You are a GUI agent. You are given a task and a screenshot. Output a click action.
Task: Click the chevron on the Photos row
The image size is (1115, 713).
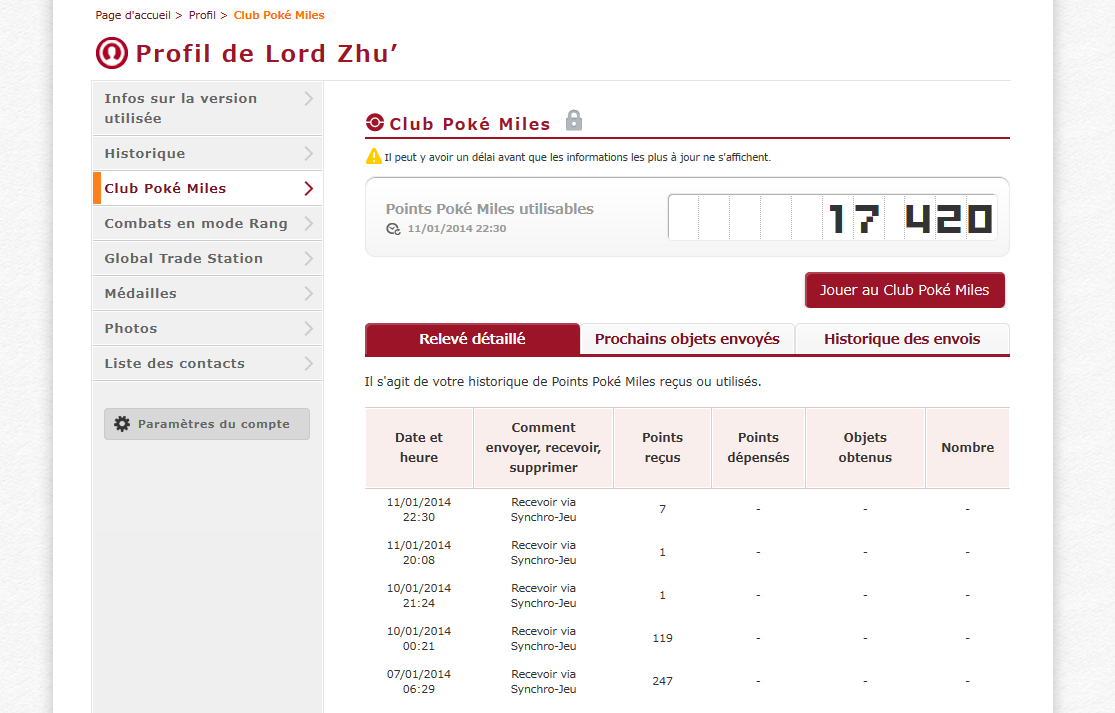pos(309,328)
